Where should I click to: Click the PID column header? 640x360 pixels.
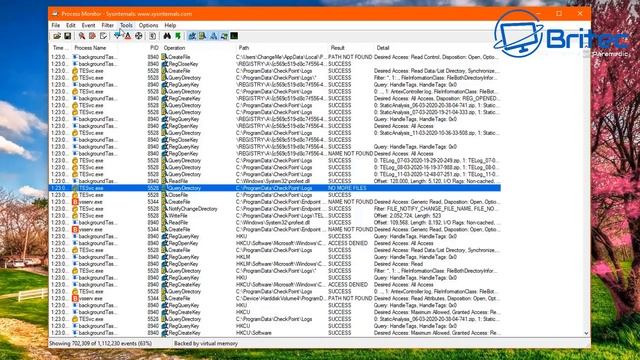click(x=154, y=48)
